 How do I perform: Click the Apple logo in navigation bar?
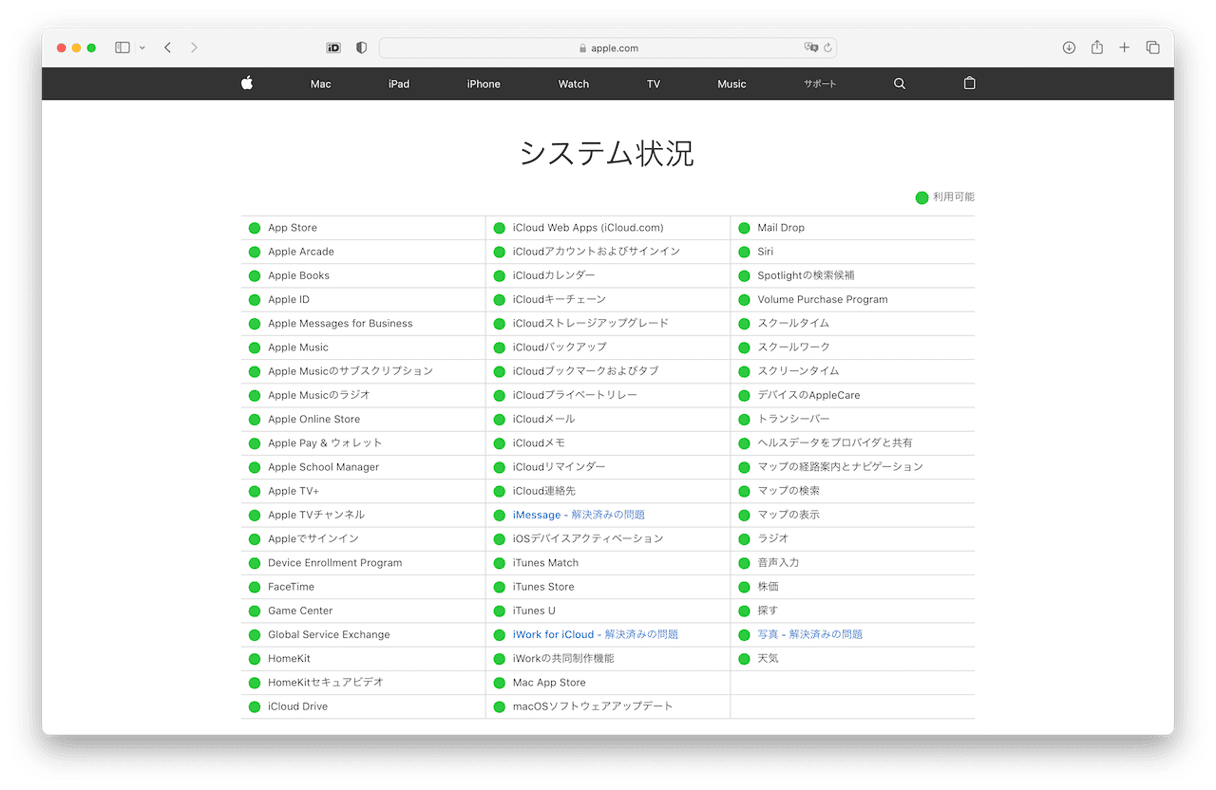click(x=247, y=84)
